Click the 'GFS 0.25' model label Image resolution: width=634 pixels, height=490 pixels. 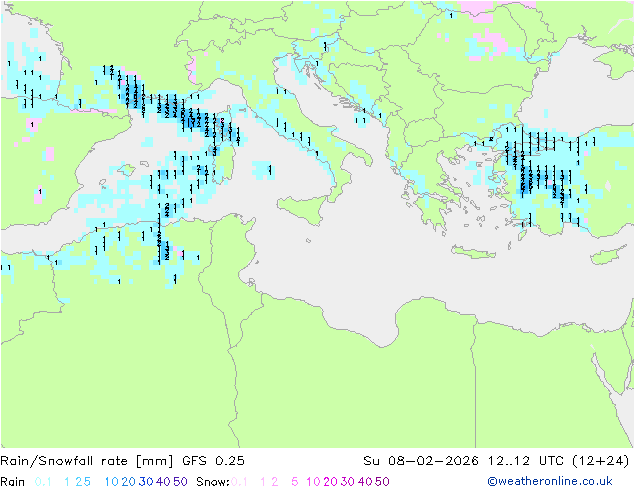tap(213, 461)
